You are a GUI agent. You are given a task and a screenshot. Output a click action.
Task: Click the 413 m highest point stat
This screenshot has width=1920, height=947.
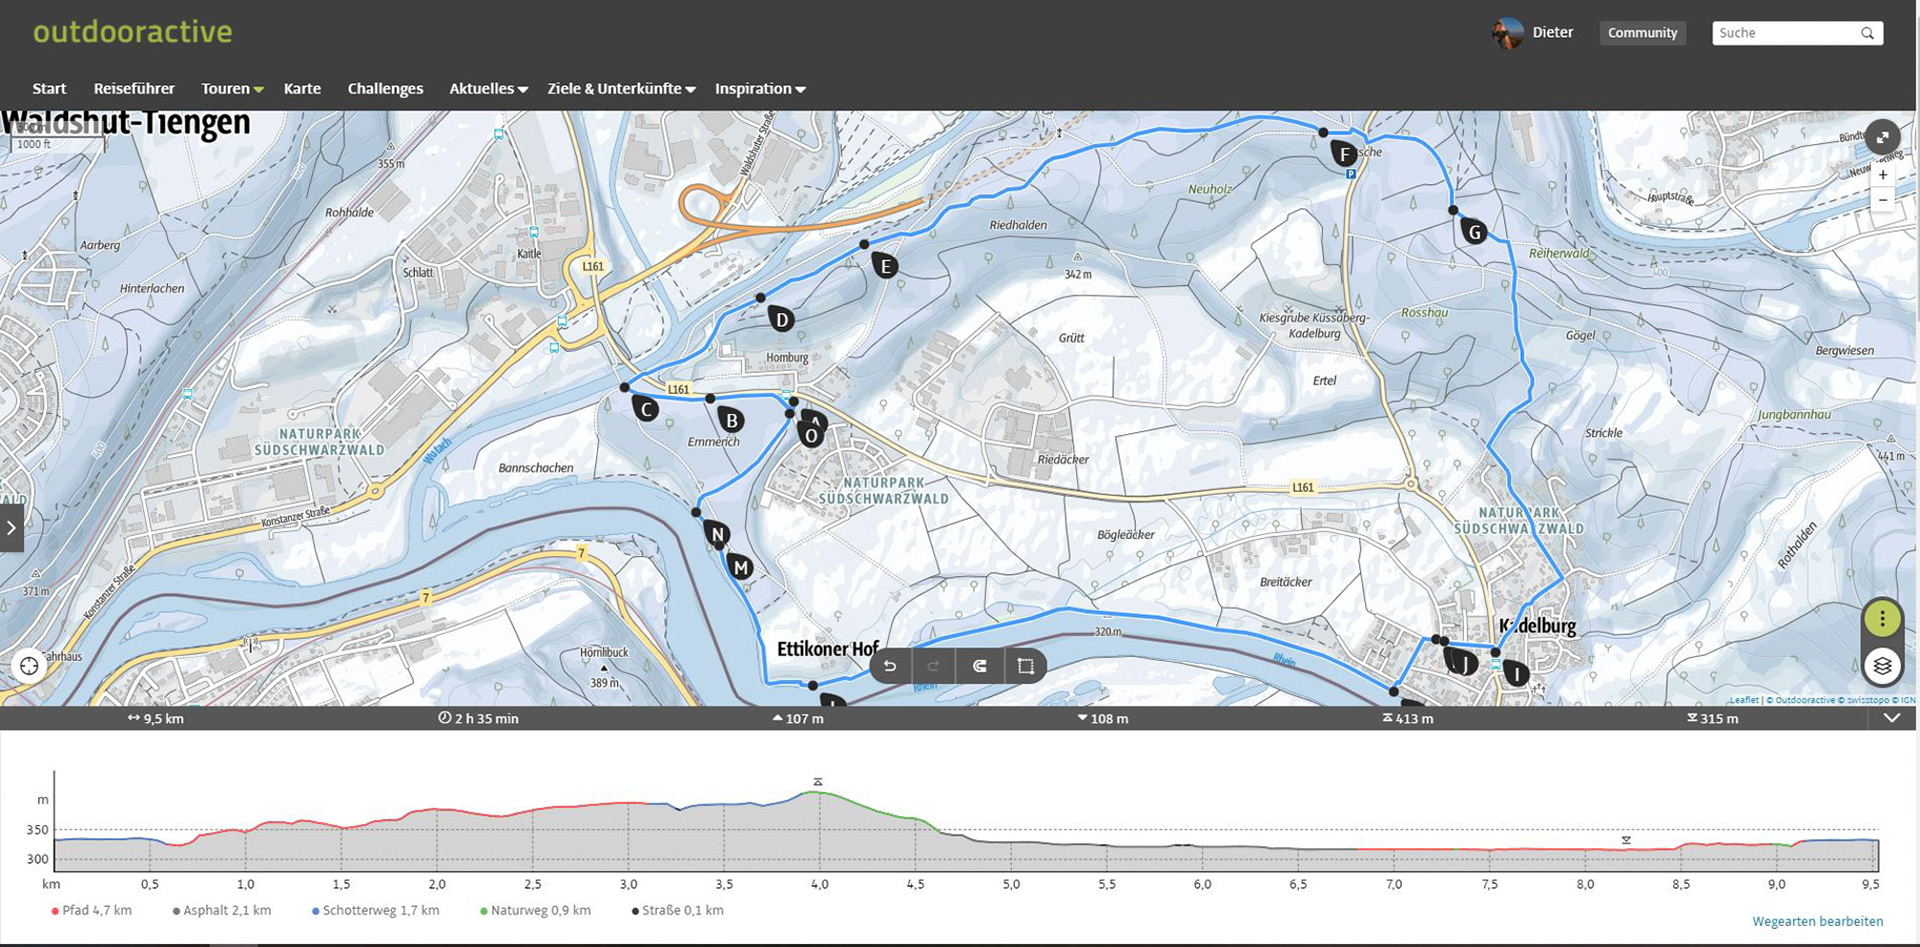(1407, 718)
